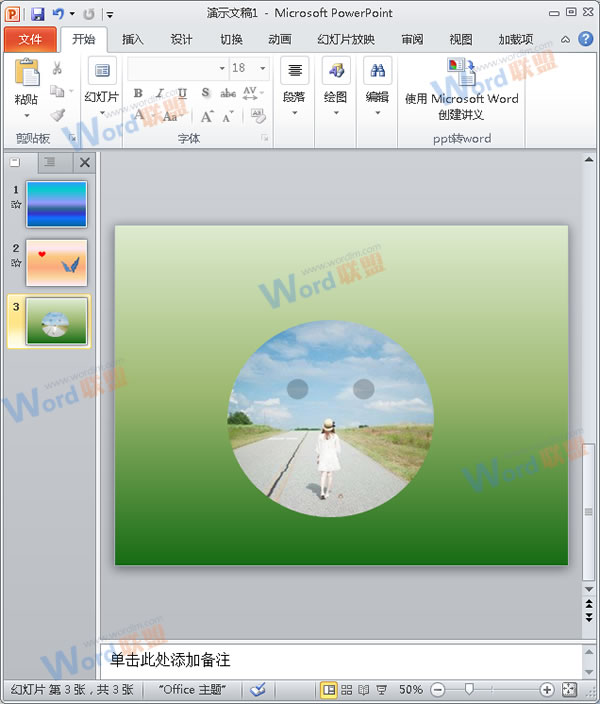Open Customize Quick Access Toolbar arrow

(x=110, y=15)
